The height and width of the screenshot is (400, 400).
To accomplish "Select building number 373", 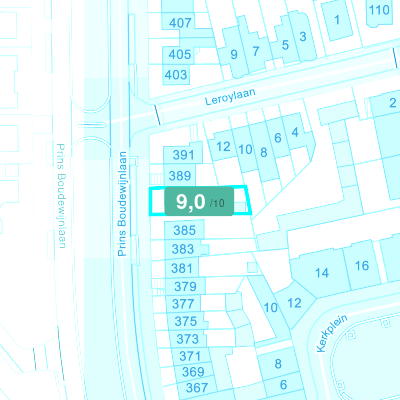I will coord(187,339).
